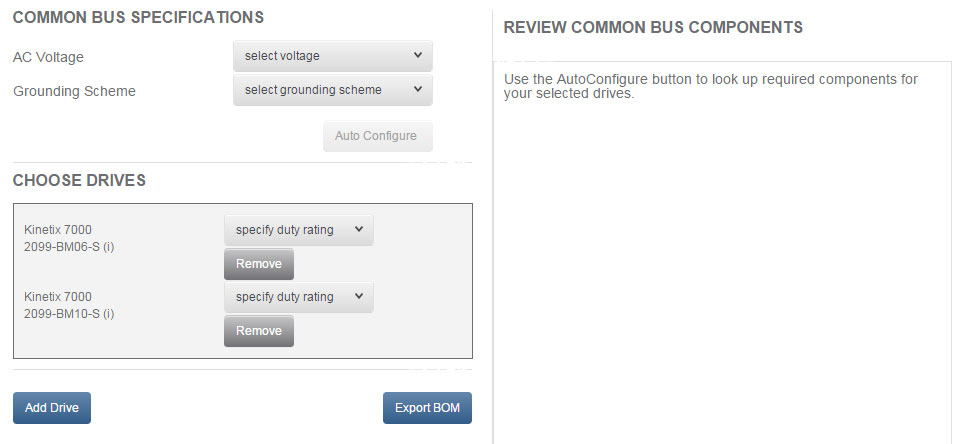Specify duty rating for 2099-BM06-S drive
Image resolution: width=964 pixels, height=444 pixels.
(x=298, y=230)
